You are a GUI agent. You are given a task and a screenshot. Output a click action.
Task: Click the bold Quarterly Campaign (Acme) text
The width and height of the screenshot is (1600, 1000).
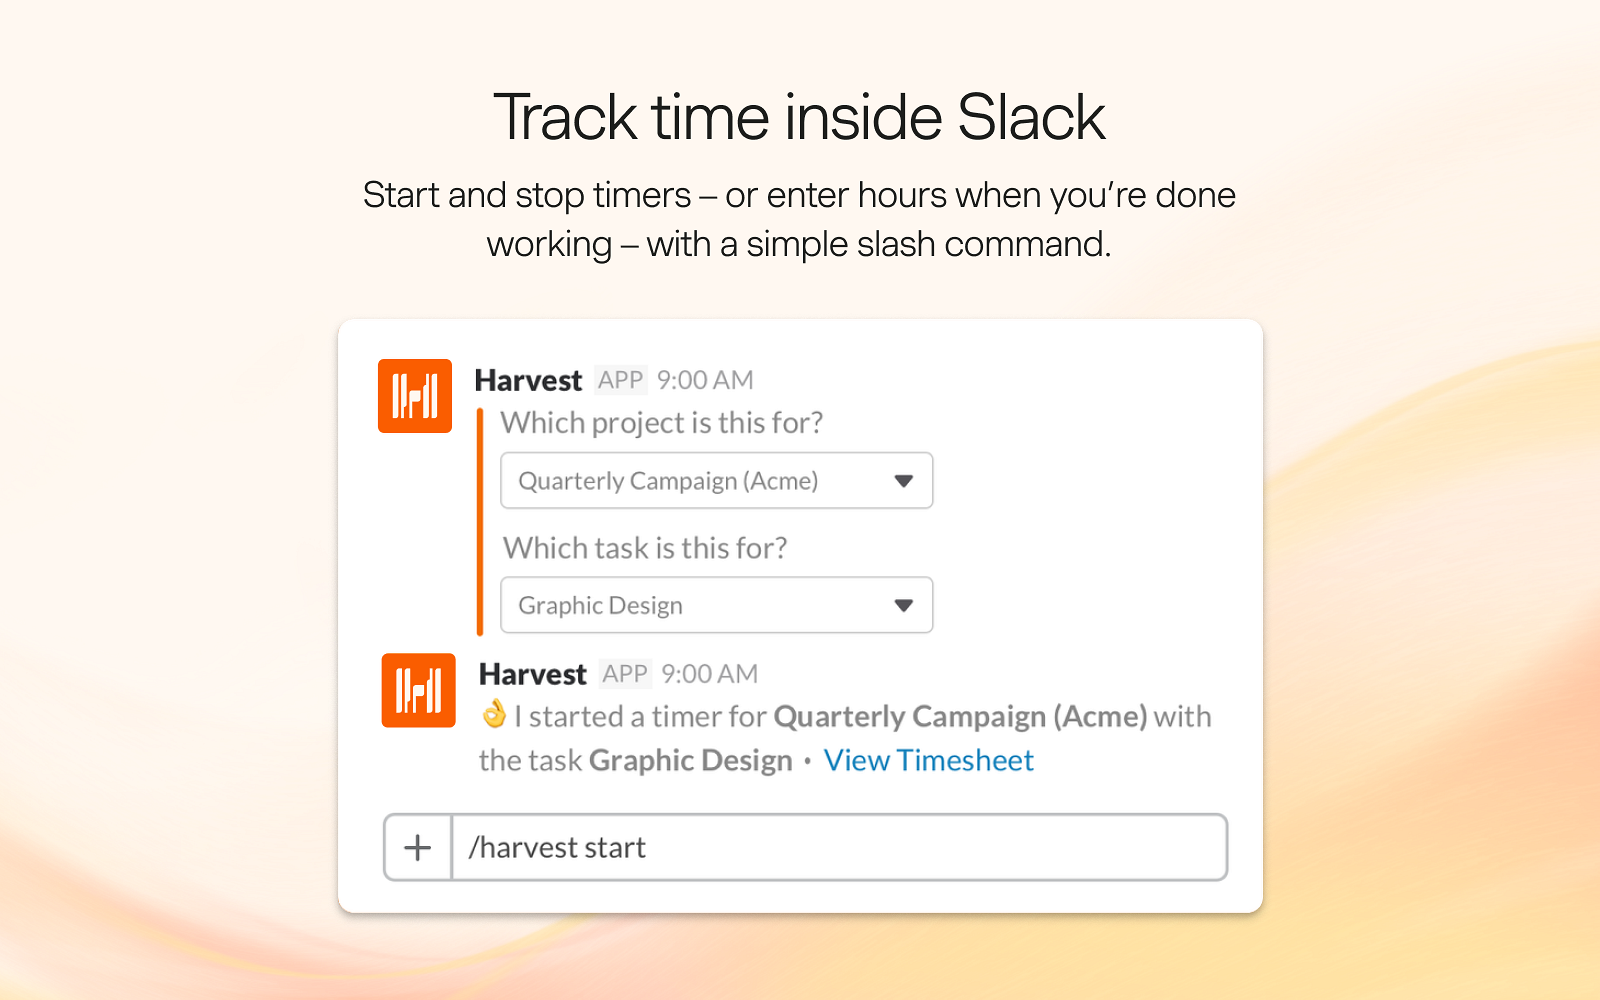pos(961,716)
